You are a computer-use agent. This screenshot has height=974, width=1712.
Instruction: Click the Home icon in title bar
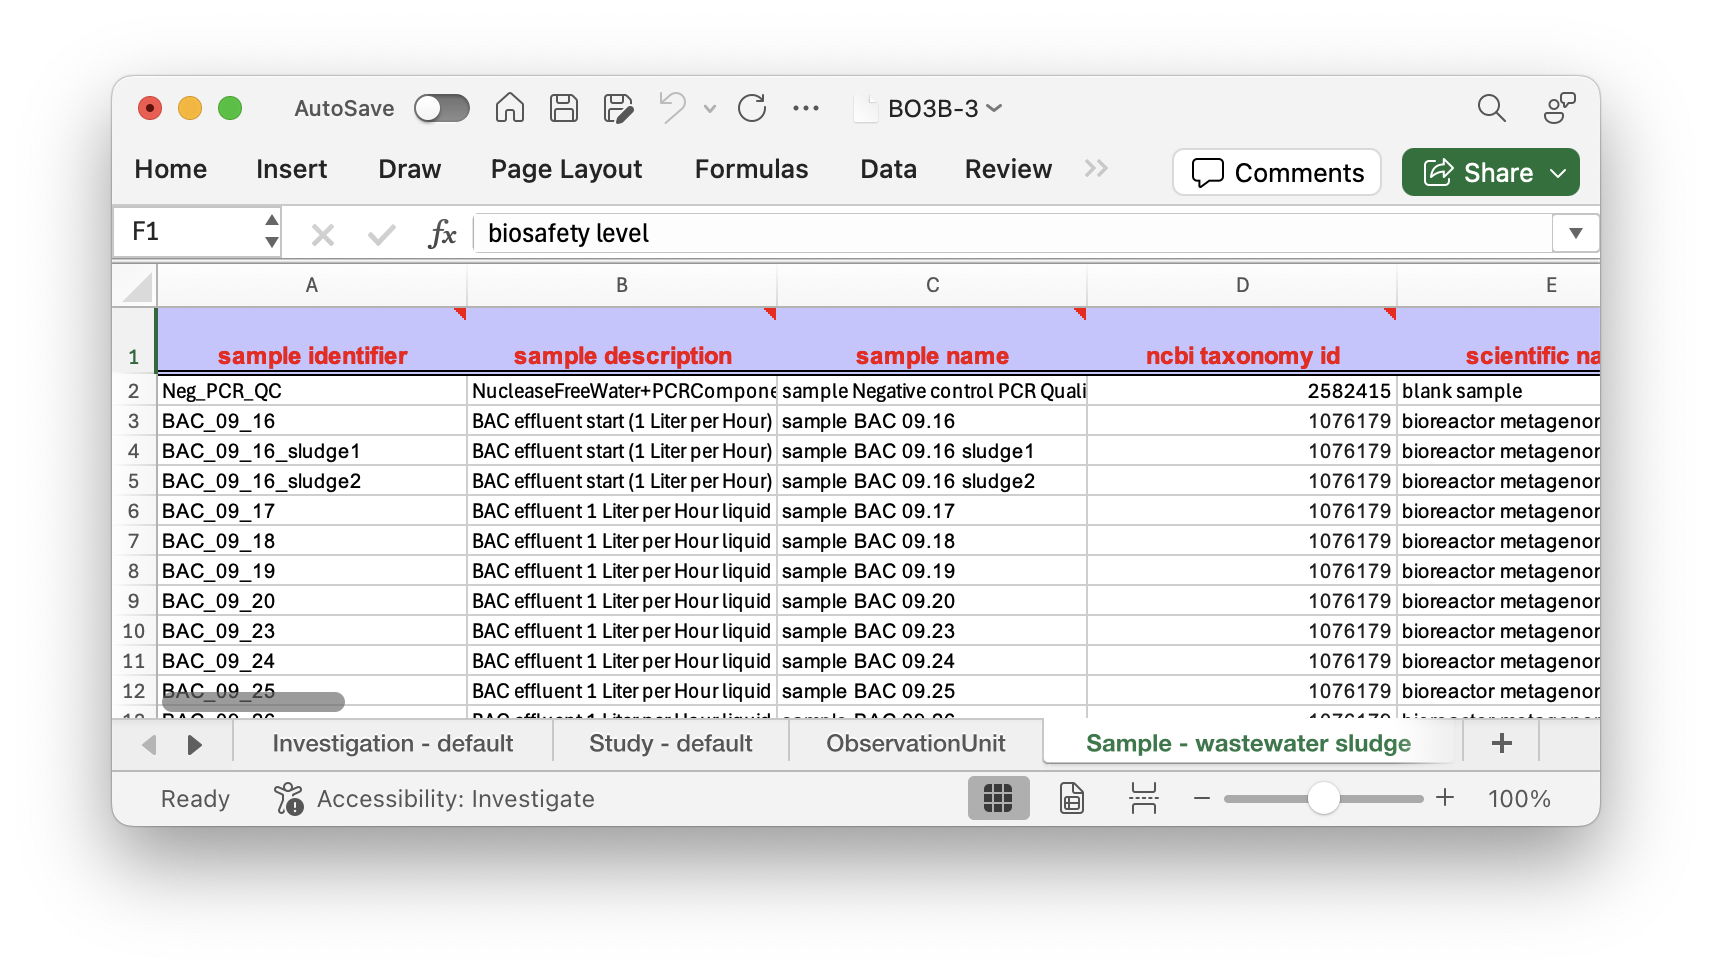coord(509,108)
